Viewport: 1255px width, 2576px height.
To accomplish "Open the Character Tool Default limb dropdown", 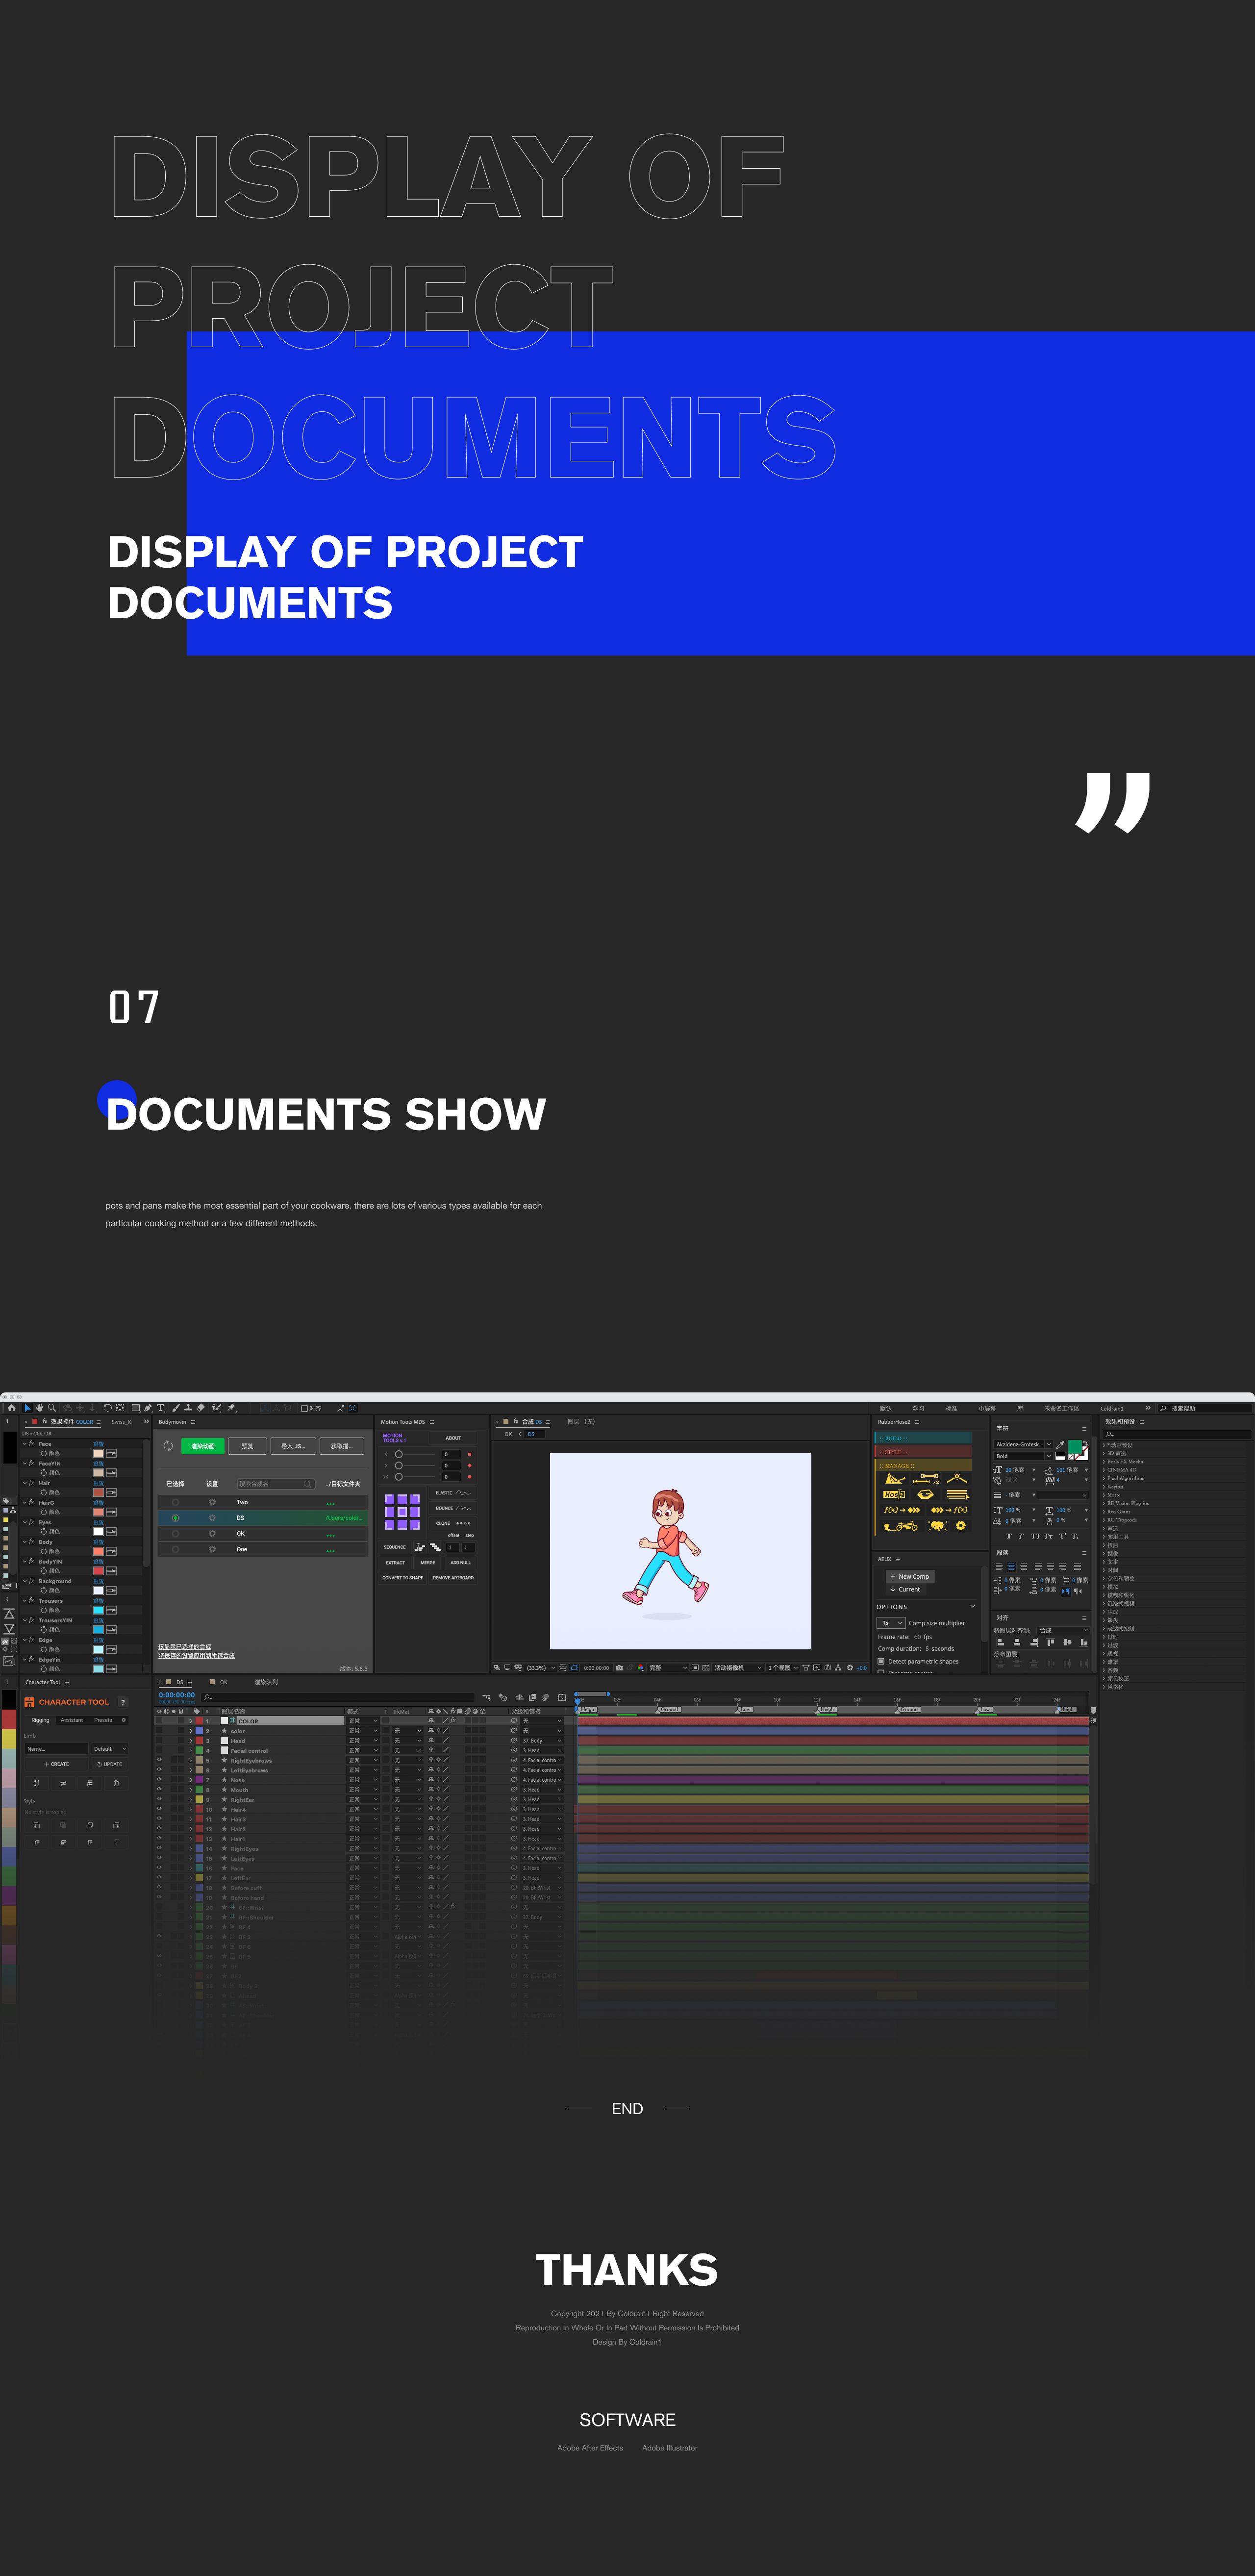I will 110,1749.
